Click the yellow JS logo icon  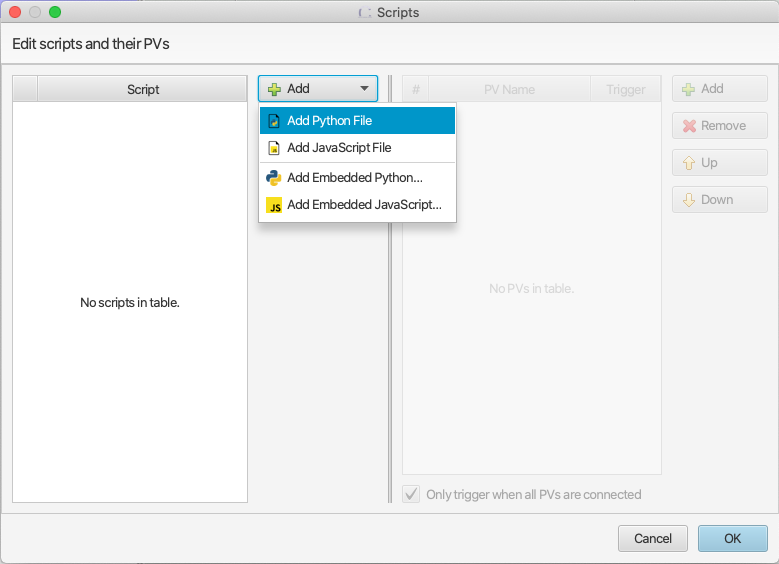[274, 205]
